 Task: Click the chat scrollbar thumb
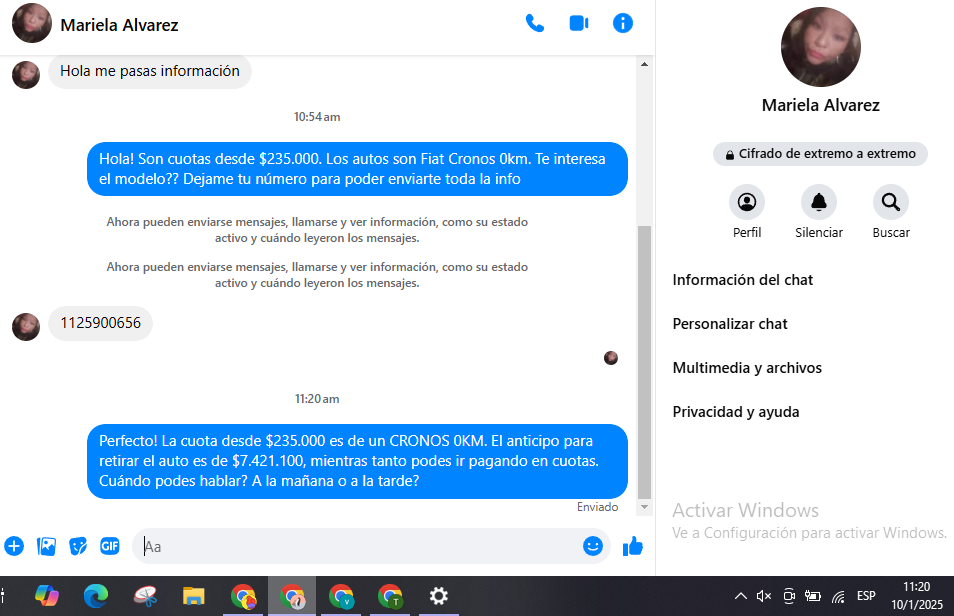point(644,362)
